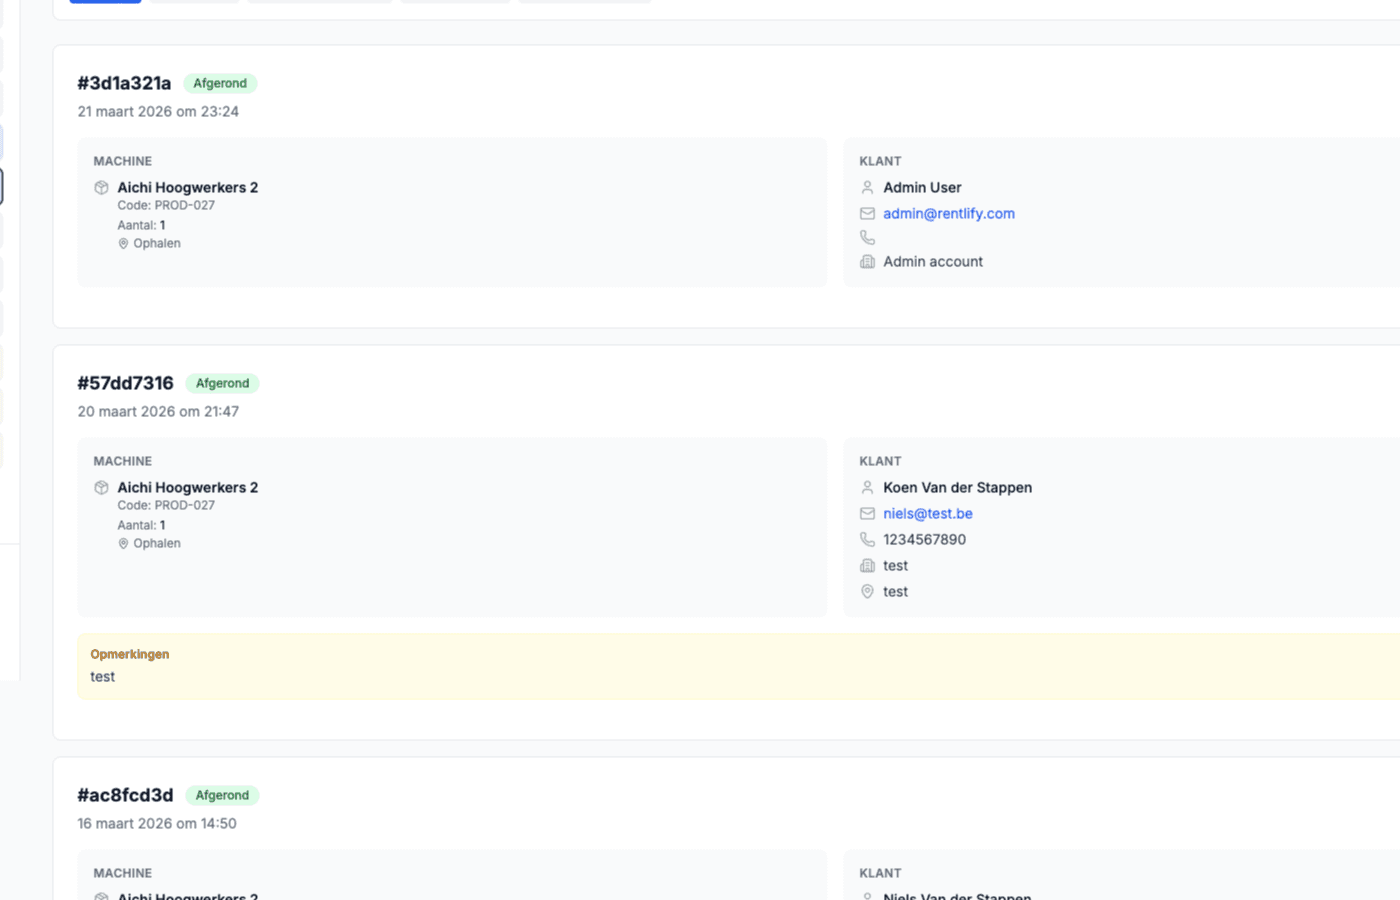Click the Afgerond badge on order #ac8fcd3d
This screenshot has height=900, width=1400.
[x=222, y=796]
